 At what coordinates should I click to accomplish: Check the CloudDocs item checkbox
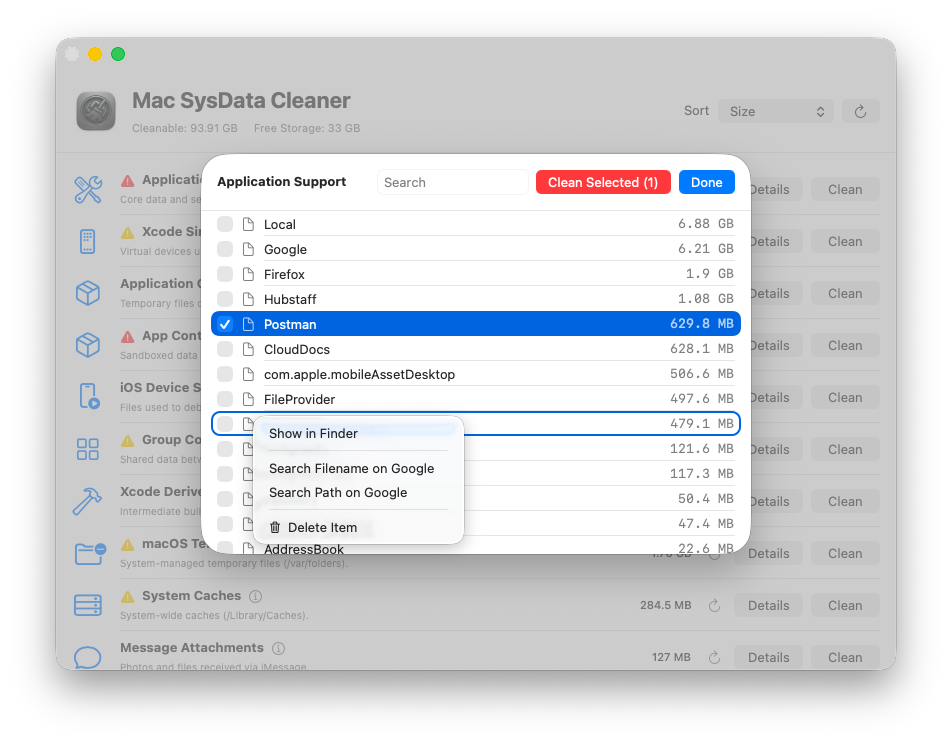225,349
